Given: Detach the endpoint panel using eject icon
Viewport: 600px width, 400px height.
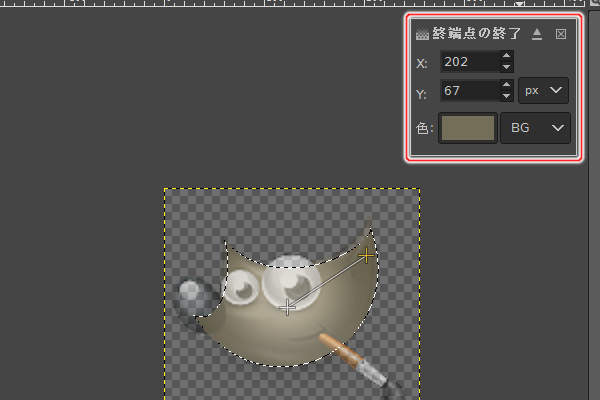Looking at the screenshot, I should pos(537,34).
